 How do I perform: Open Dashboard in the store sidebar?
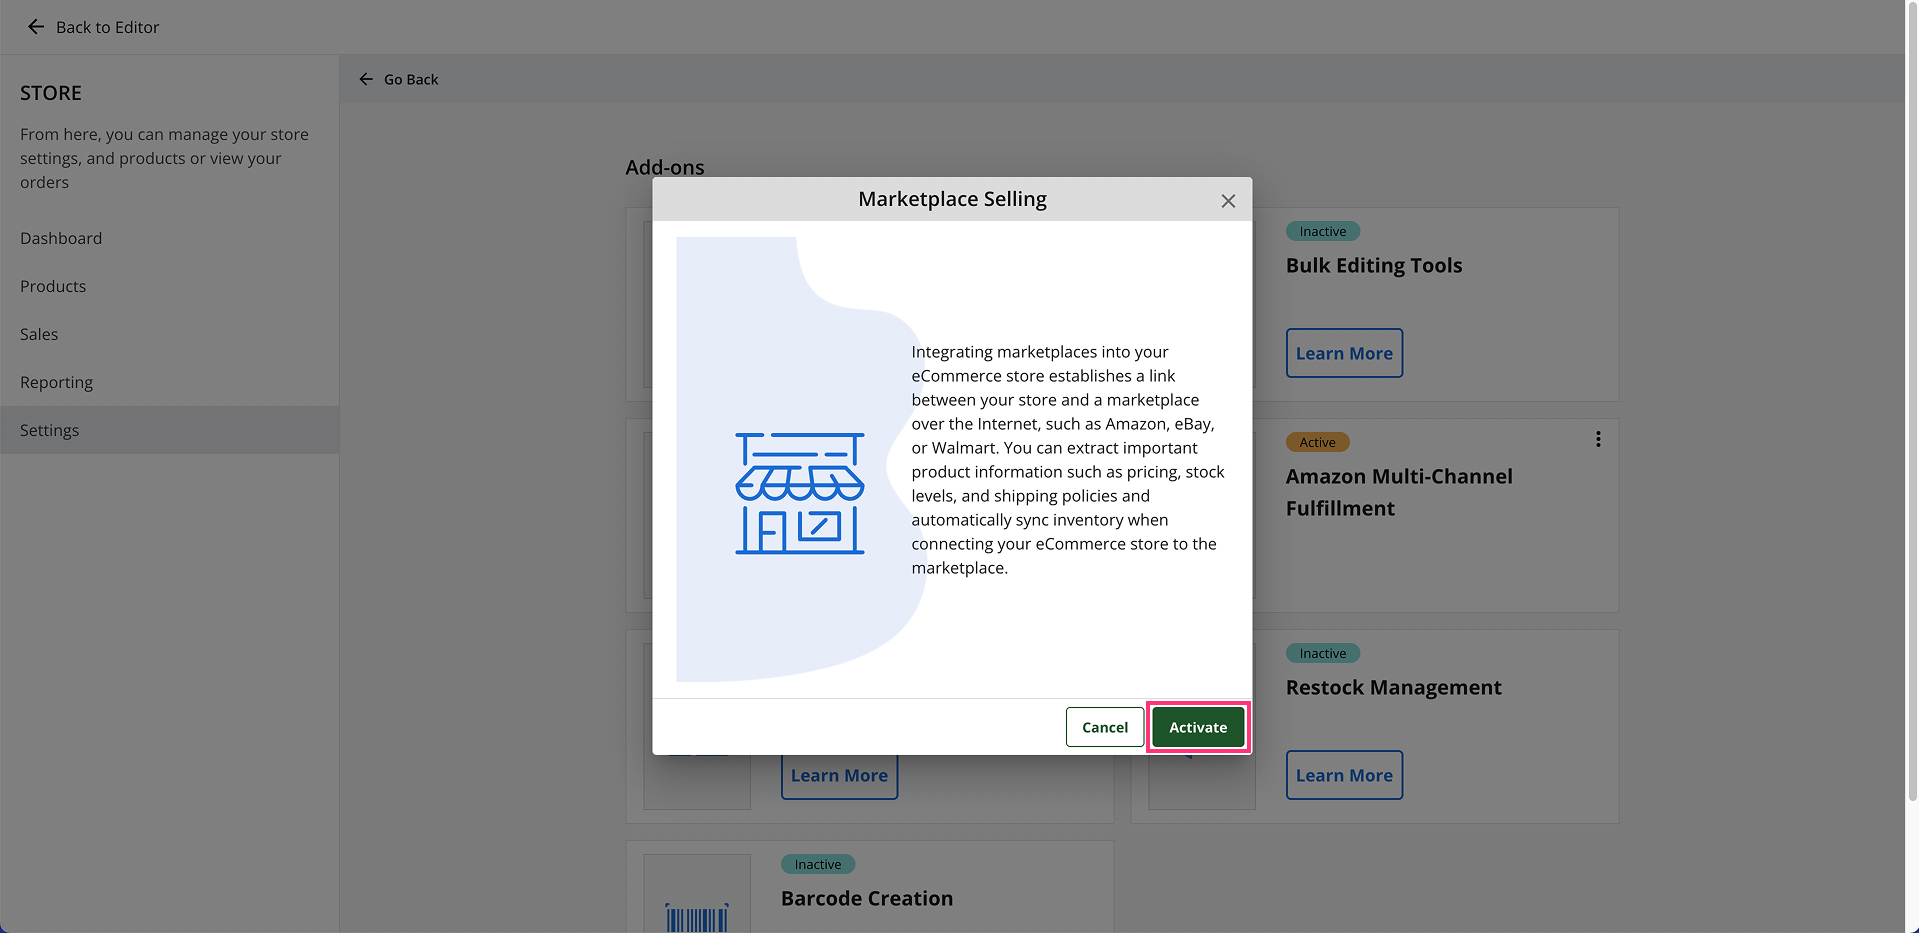click(170, 238)
